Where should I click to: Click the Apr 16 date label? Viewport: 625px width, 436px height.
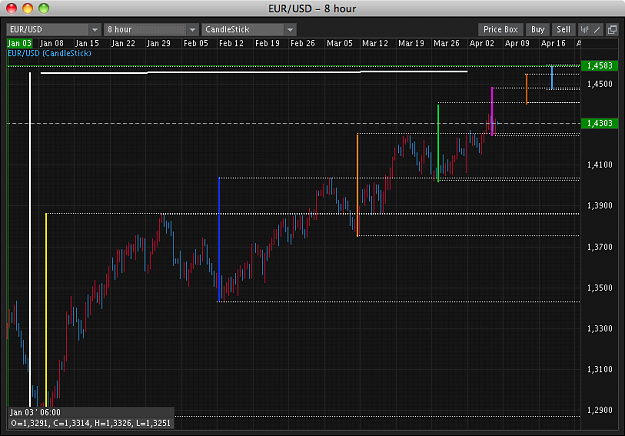point(553,43)
